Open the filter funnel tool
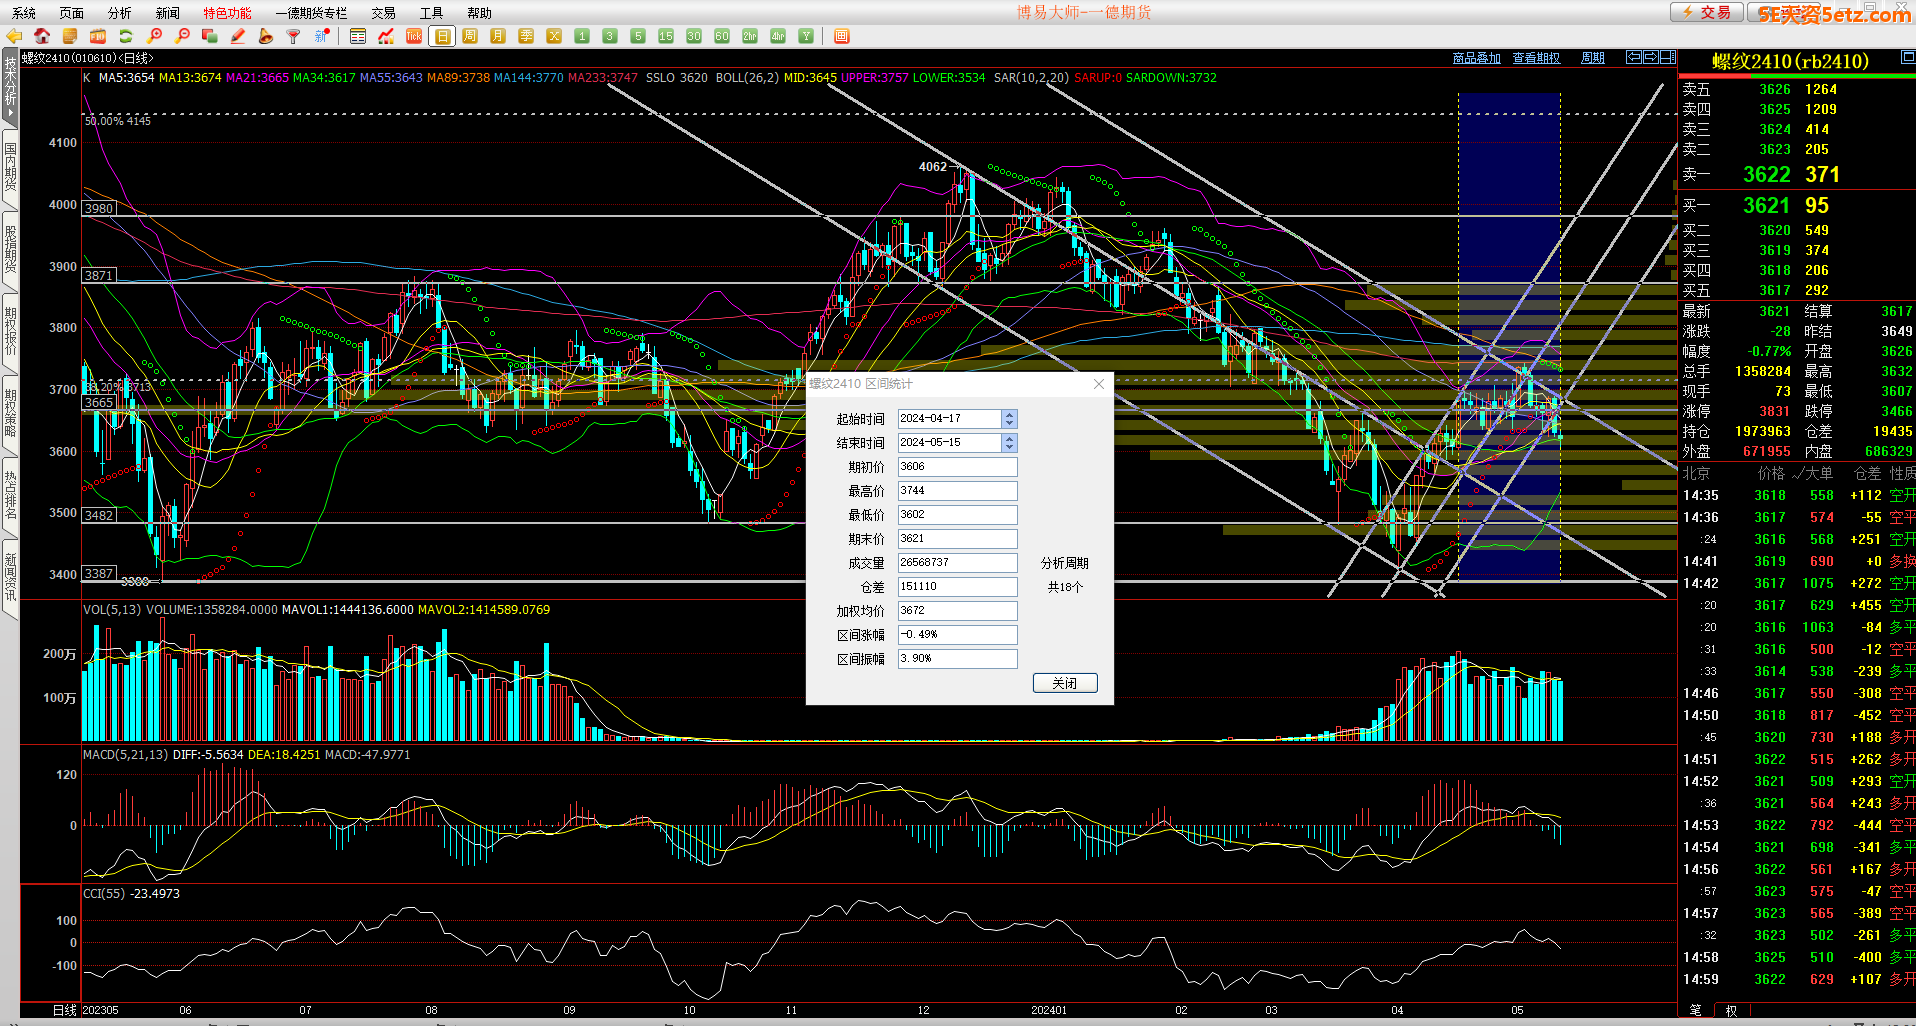This screenshot has width=1916, height=1026. click(294, 36)
